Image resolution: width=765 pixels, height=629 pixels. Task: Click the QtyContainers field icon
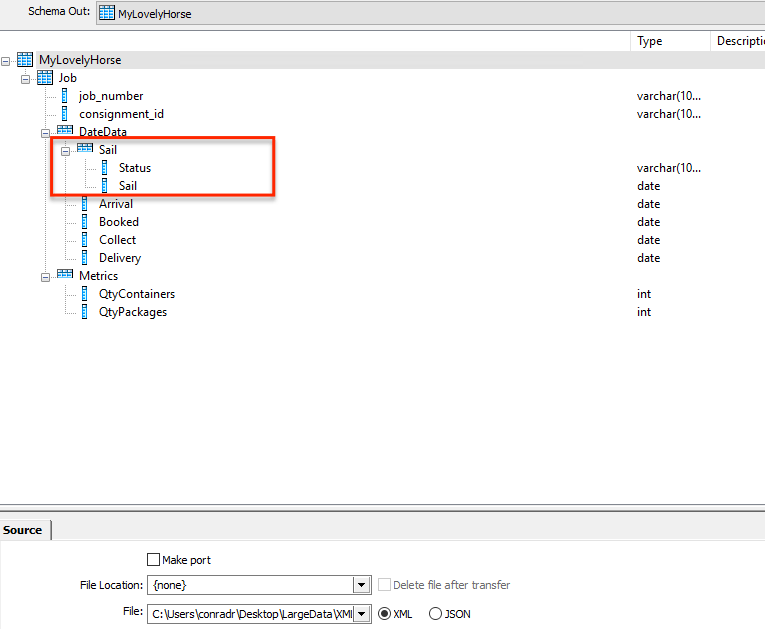coord(85,294)
